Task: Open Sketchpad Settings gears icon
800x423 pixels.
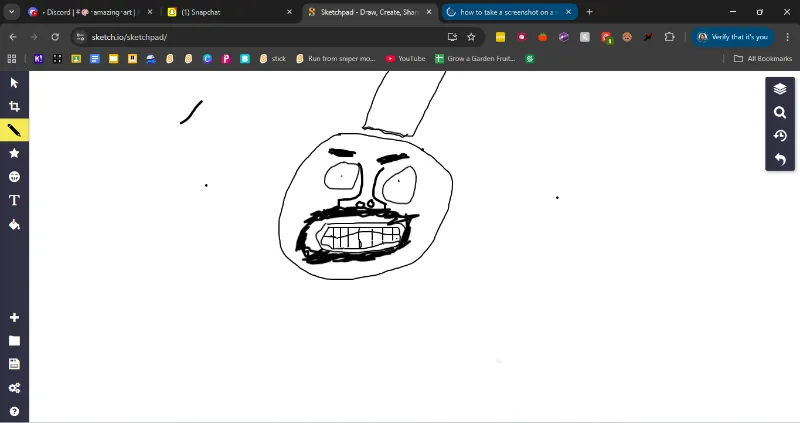Action: (x=14, y=388)
